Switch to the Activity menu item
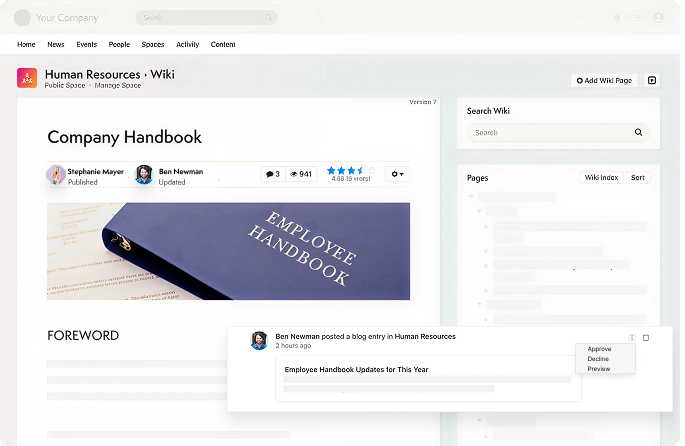The height and width of the screenshot is (446, 685). [187, 45]
